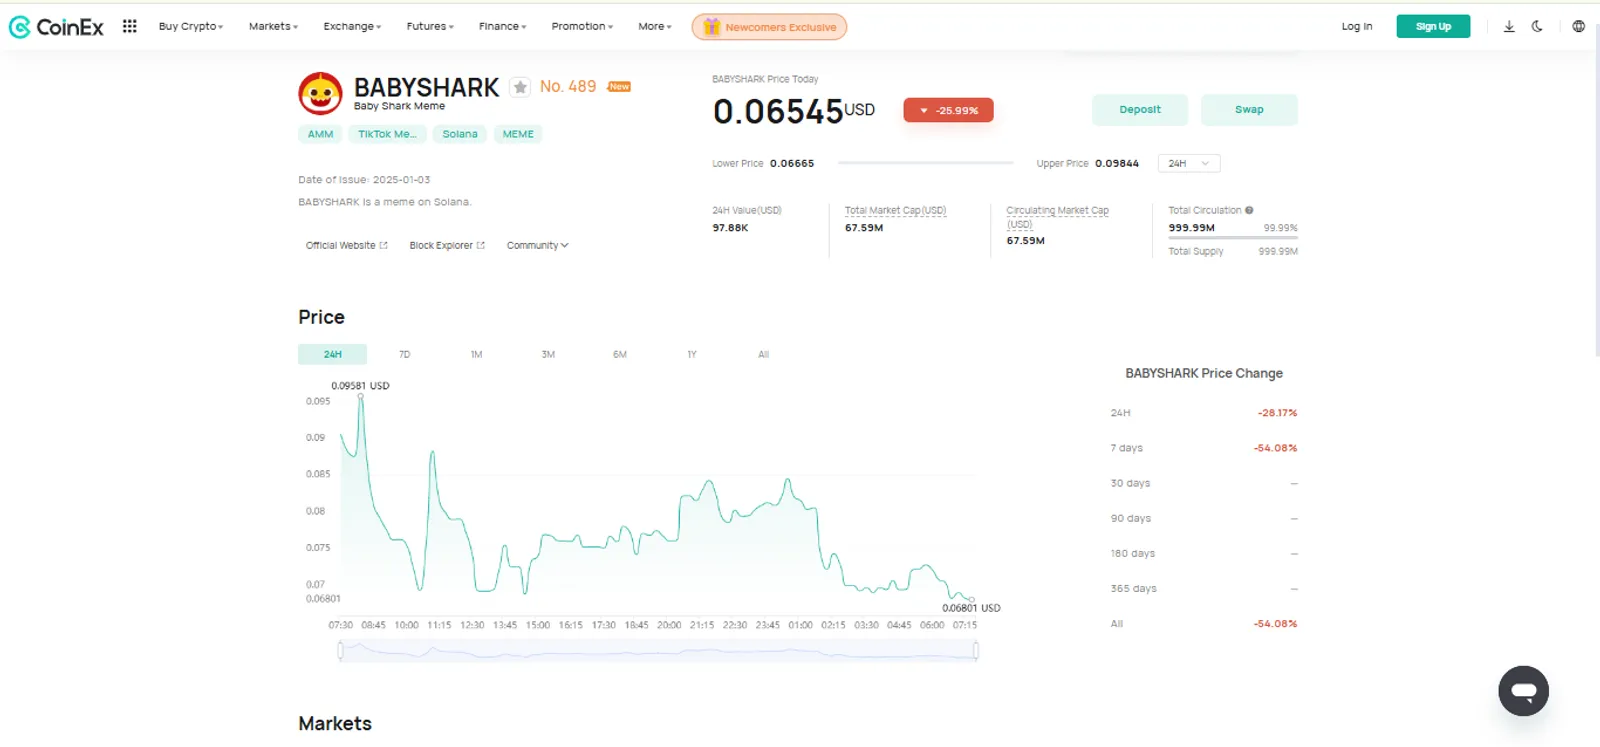Open the apps grid menu icon
This screenshot has height=747, width=1600.
[x=130, y=26]
